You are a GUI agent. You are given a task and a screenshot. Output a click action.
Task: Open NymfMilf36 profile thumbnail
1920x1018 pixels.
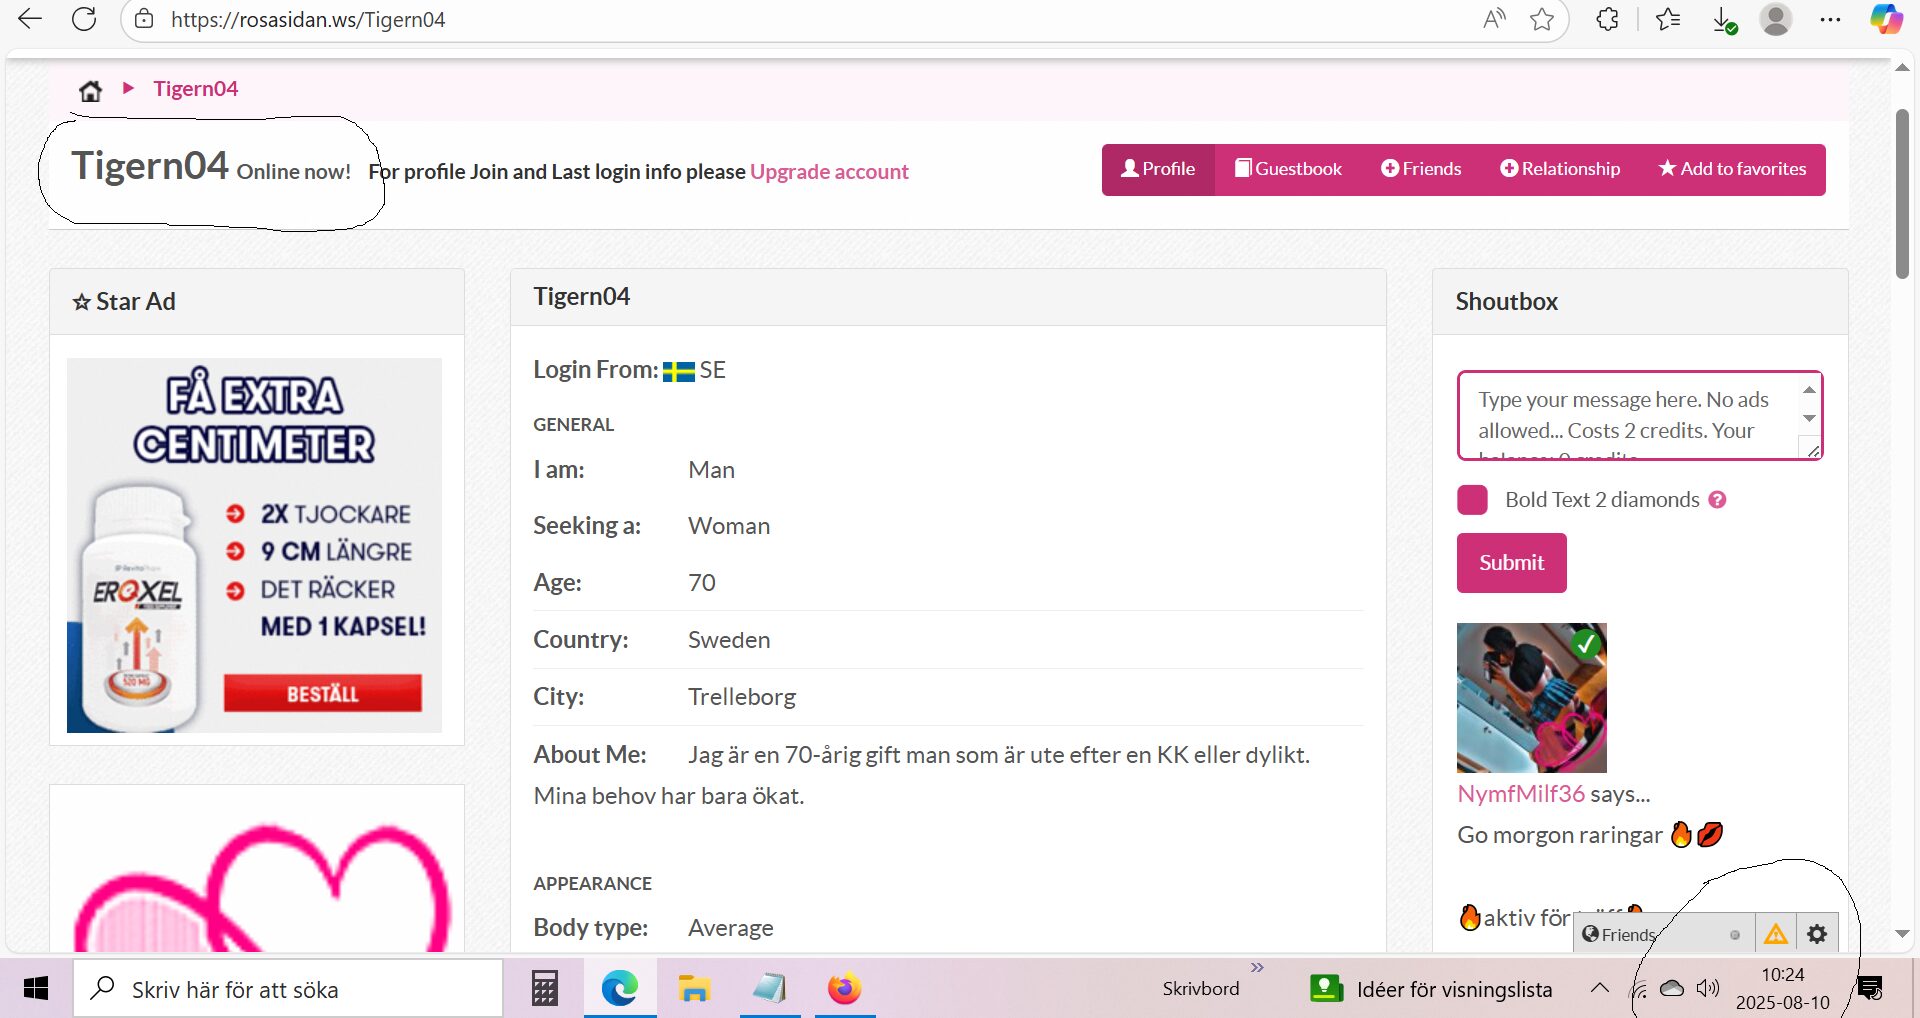point(1531,698)
